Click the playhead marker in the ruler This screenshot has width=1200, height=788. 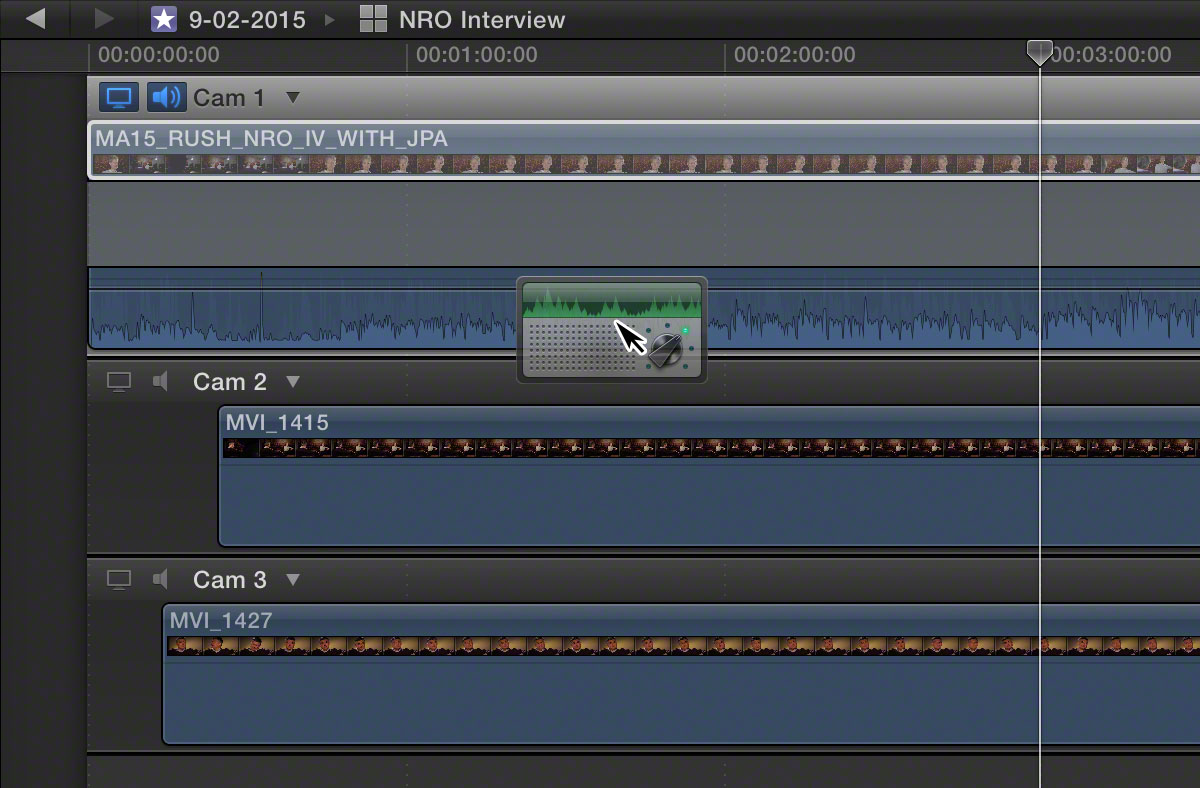click(1040, 53)
